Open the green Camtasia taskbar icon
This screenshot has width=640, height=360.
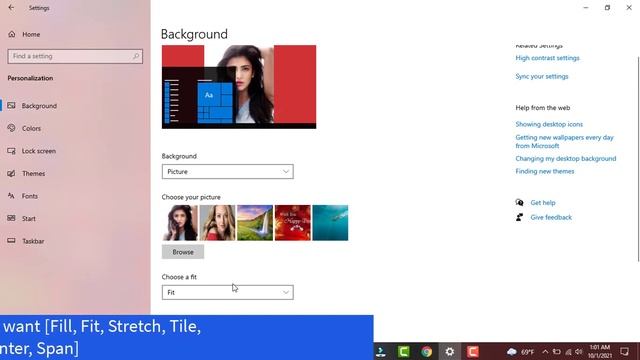point(404,351)
